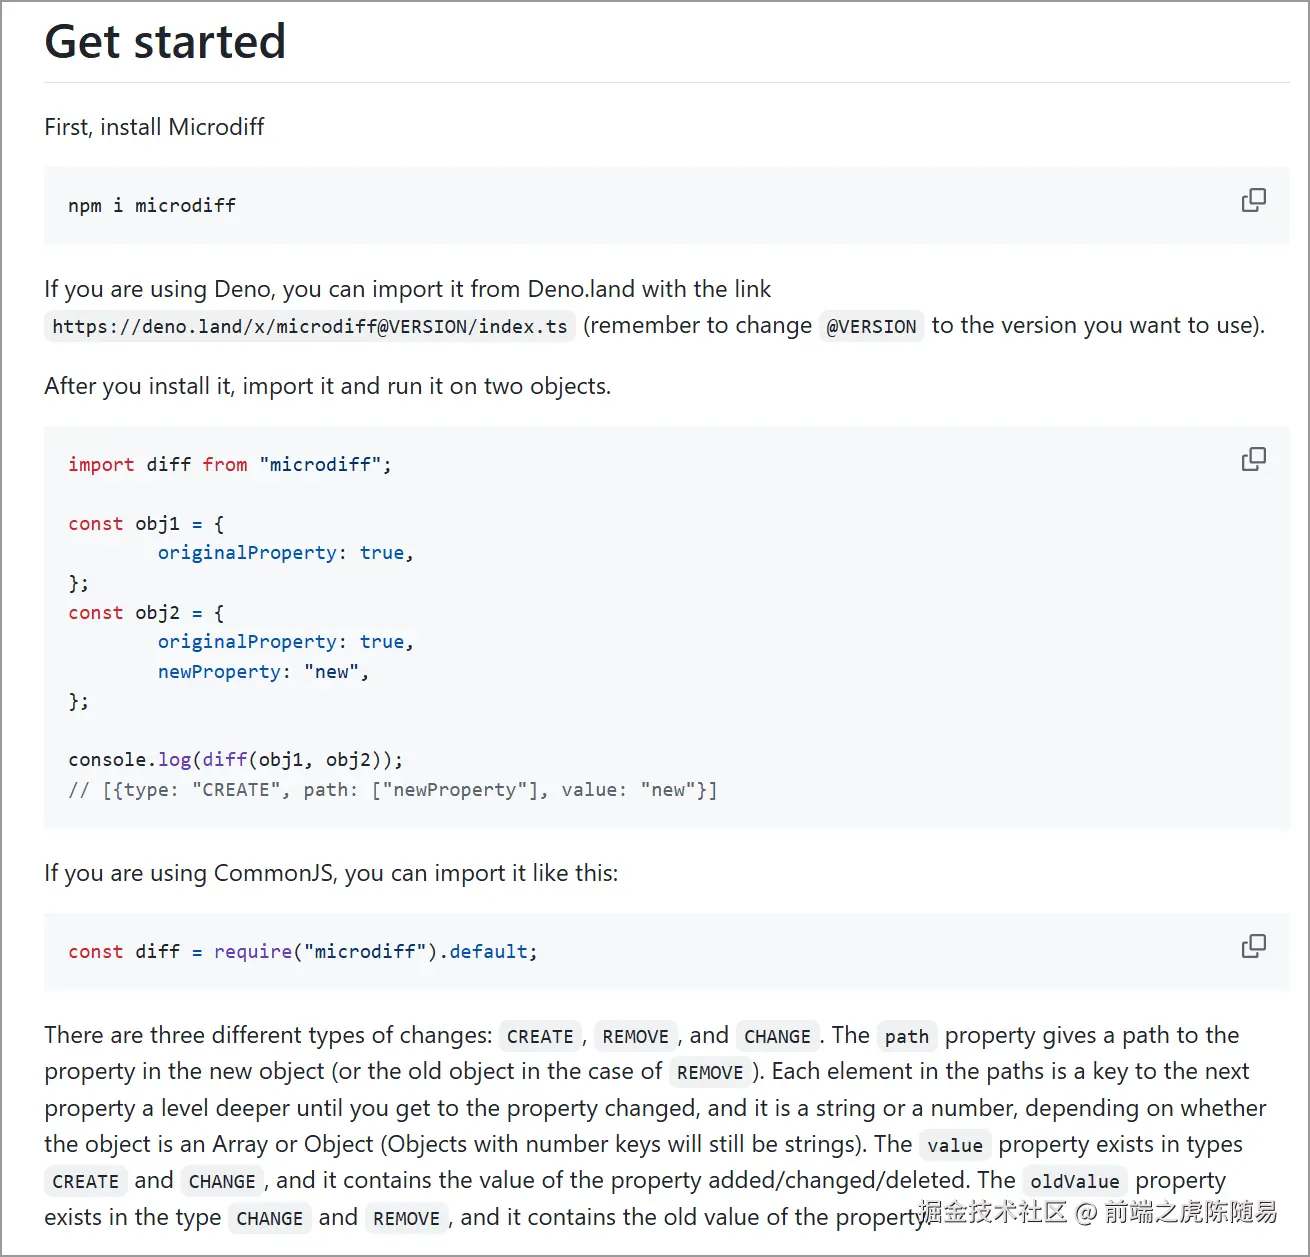Screen dimensions: 1310x1257
Task: Click the @VERSION inline code tag
Action: pos(871,327)
